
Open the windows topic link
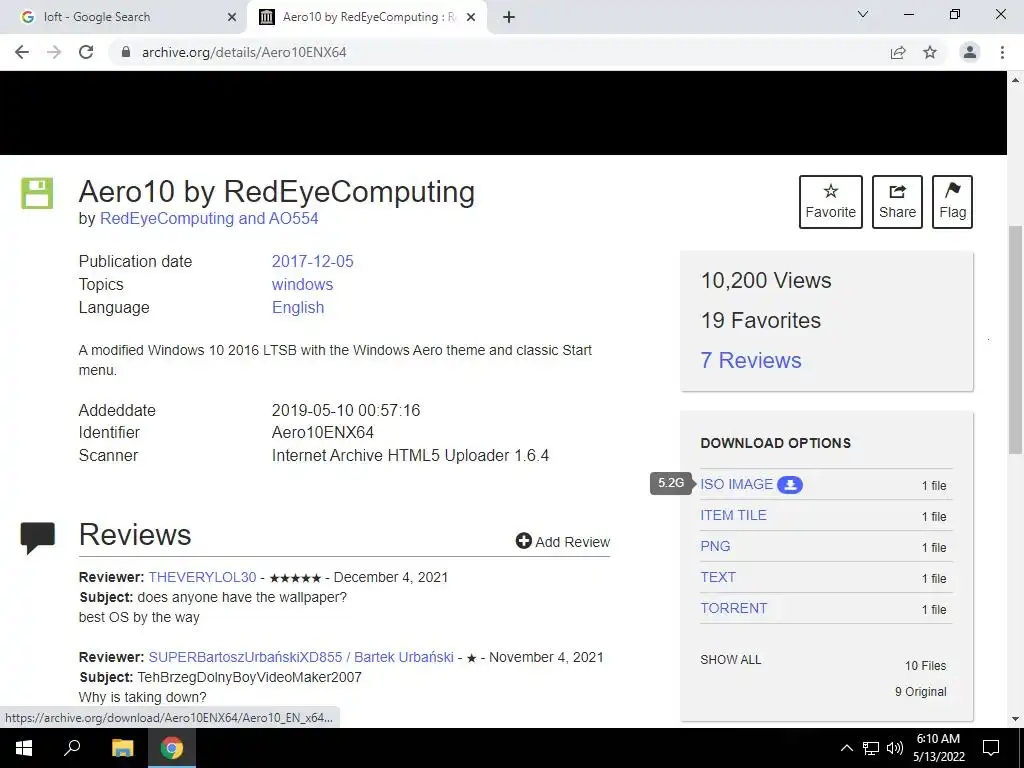(302, 284)
